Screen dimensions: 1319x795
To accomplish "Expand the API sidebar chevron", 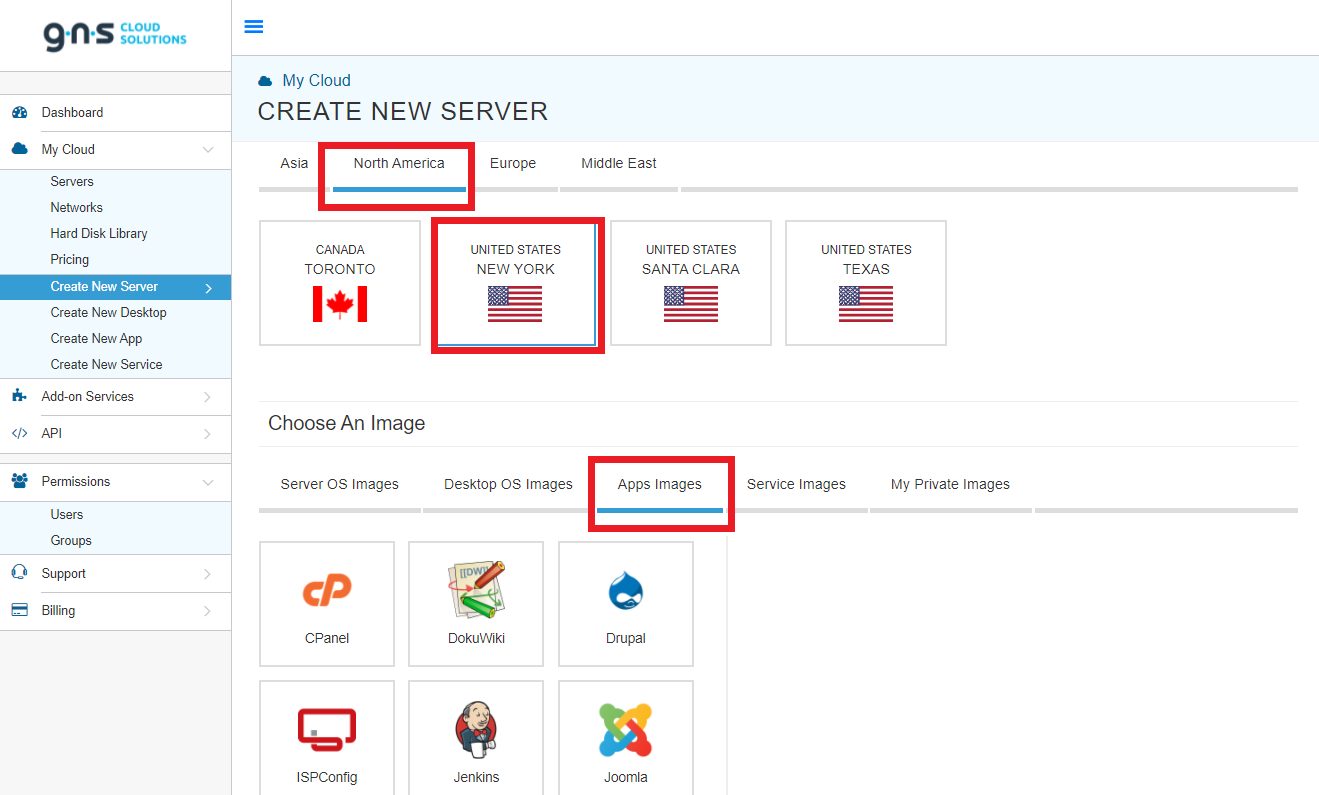I will (x=208, y=434).
